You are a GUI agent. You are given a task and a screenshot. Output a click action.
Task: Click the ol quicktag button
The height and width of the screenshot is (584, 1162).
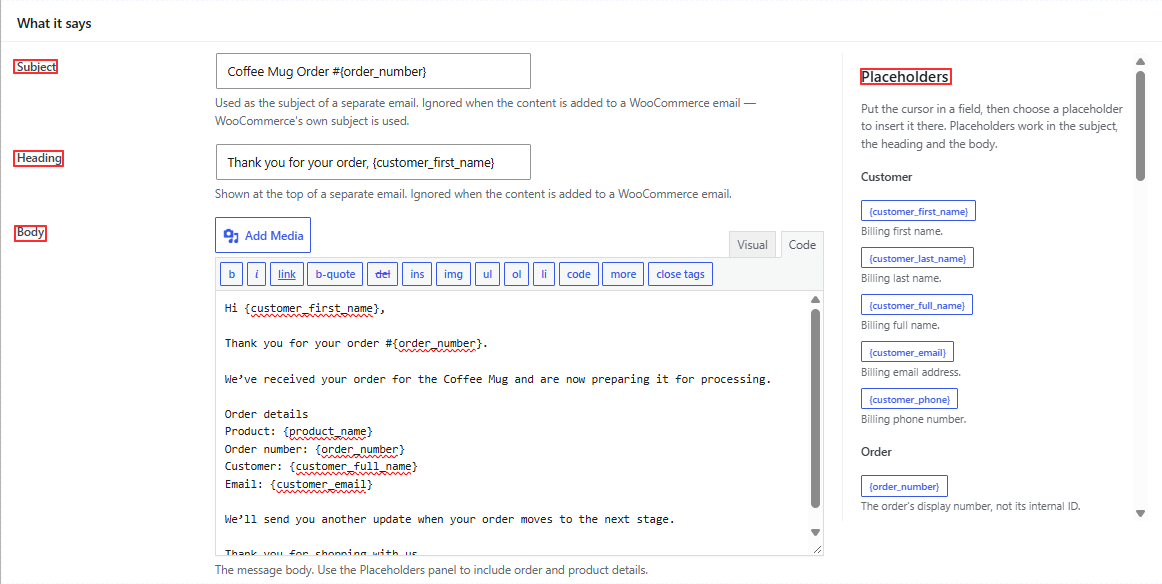517,274
